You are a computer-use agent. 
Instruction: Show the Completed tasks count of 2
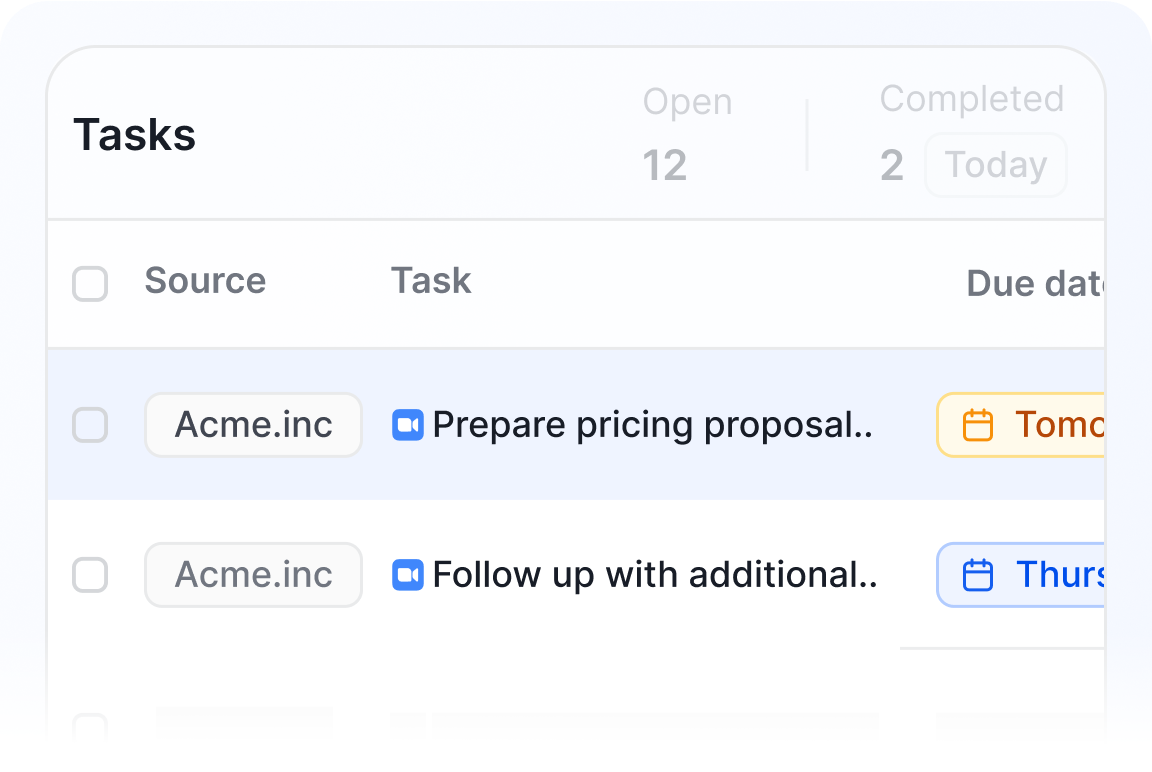coord(892,166)
